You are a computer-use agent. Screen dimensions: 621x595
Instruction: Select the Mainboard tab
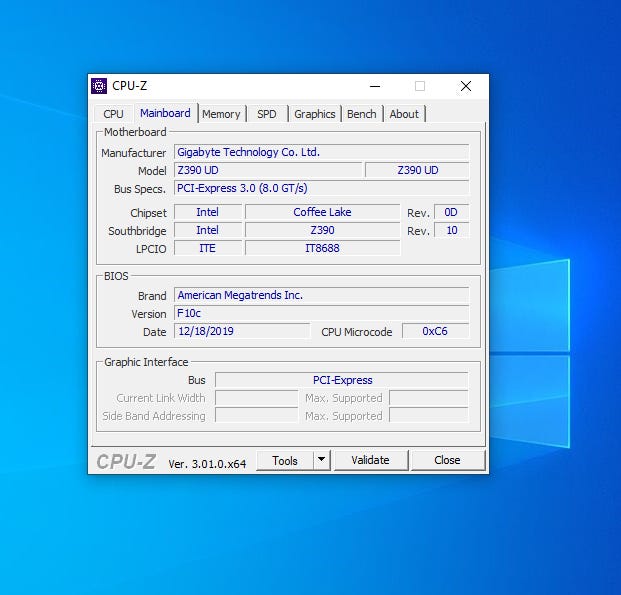166,113
